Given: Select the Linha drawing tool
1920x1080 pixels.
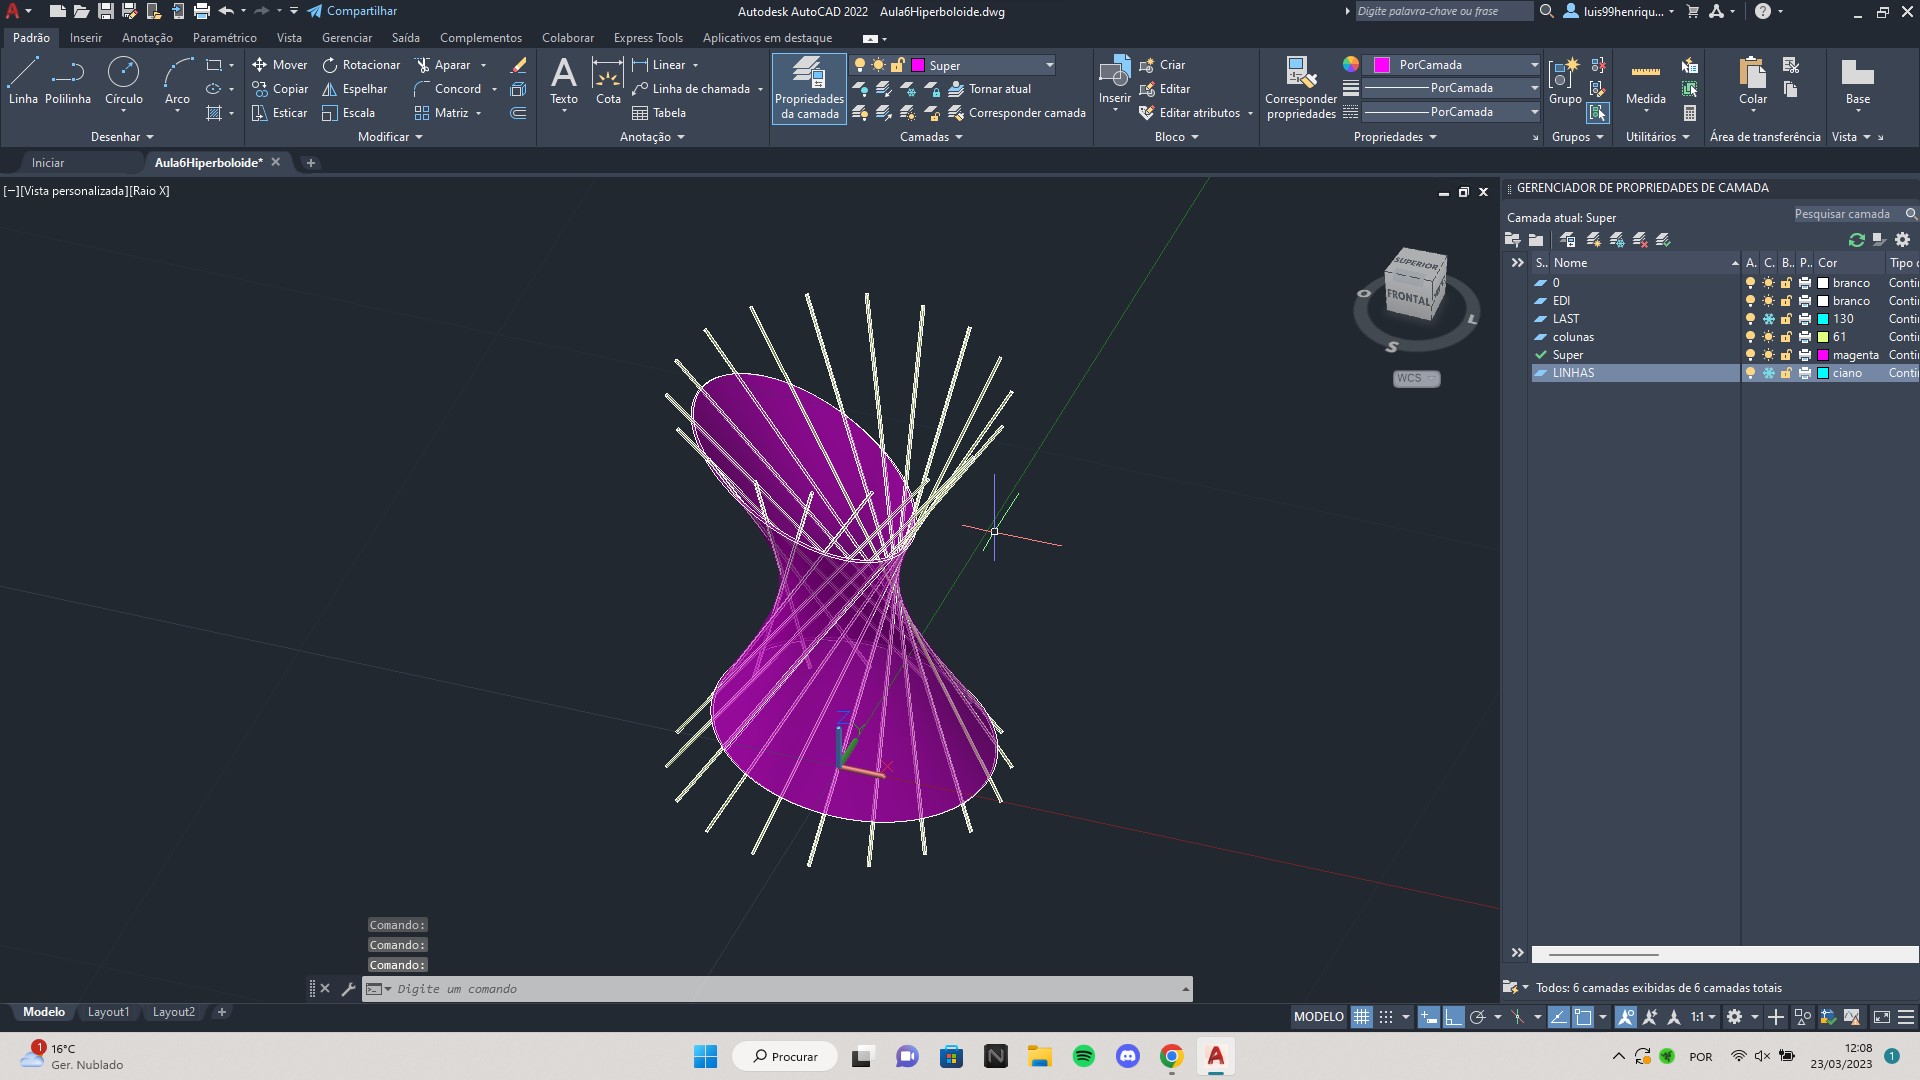Looking at the screenshot, I should click(x=23, y=81).
